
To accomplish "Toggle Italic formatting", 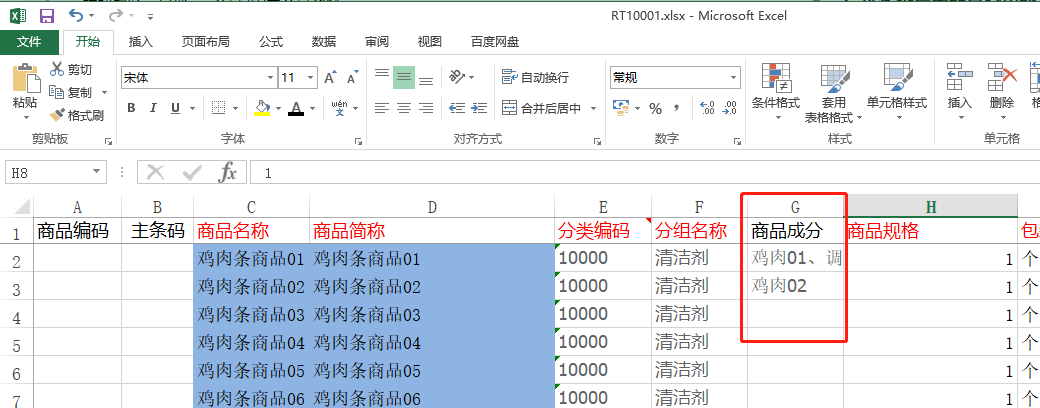I will tap(153, 108).
